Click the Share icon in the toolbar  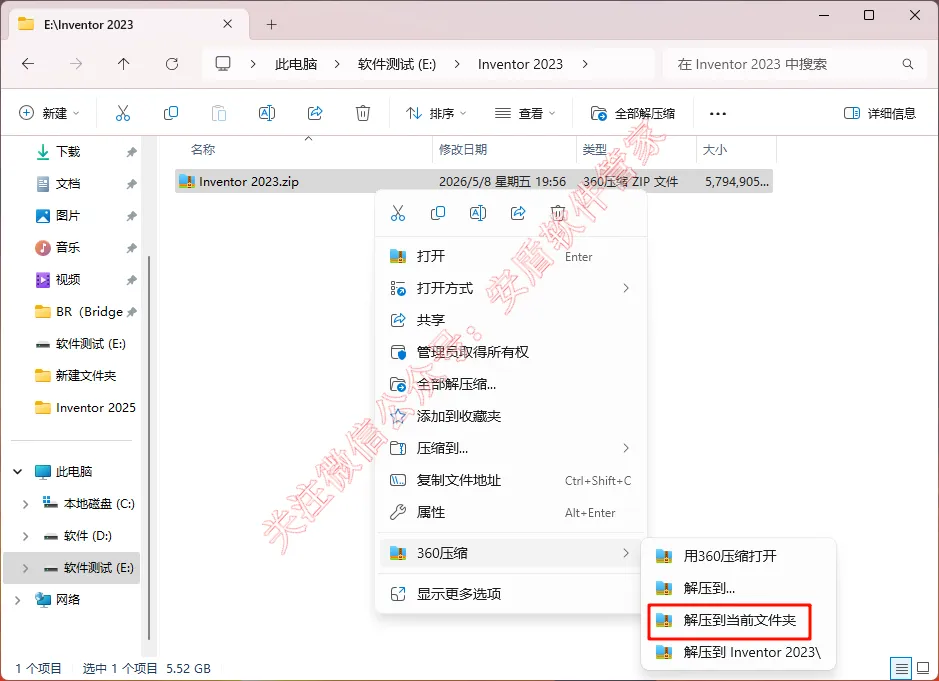(x=315, y=113)
